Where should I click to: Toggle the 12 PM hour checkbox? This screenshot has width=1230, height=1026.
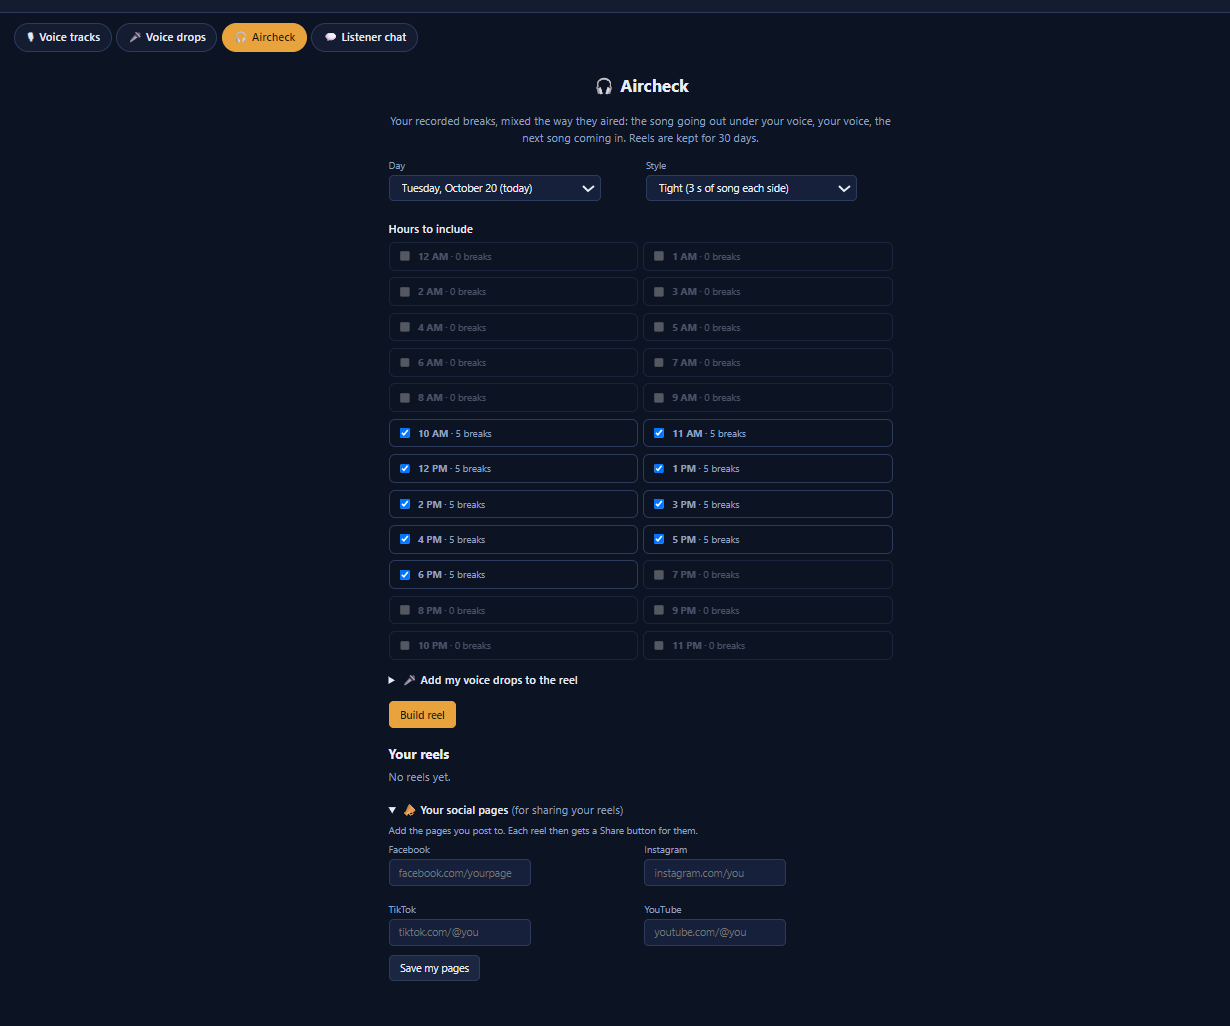(405, 468)
